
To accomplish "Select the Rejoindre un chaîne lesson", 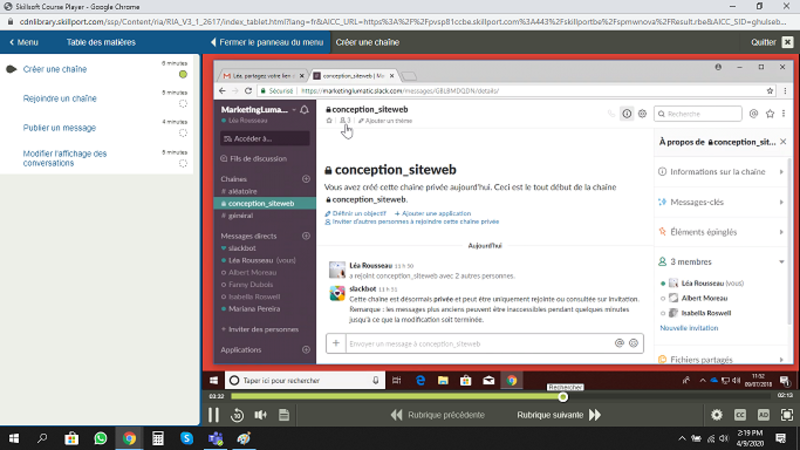I will [60, 98].
